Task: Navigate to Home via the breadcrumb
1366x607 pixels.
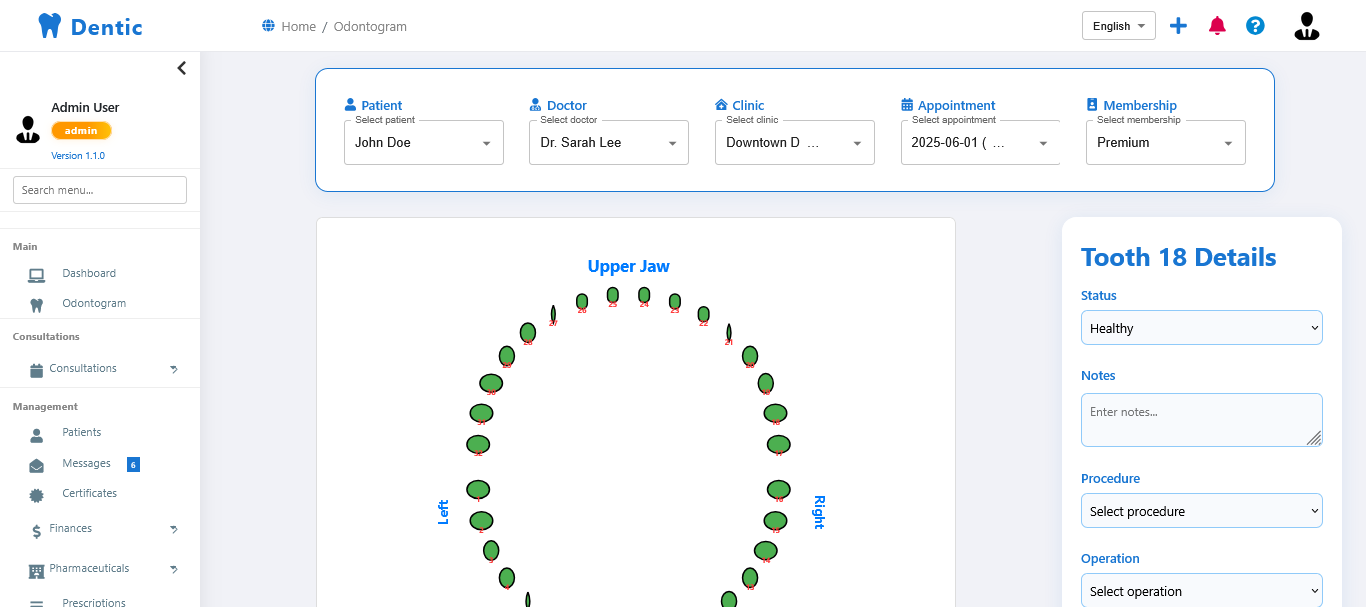Action: point(298,26)
